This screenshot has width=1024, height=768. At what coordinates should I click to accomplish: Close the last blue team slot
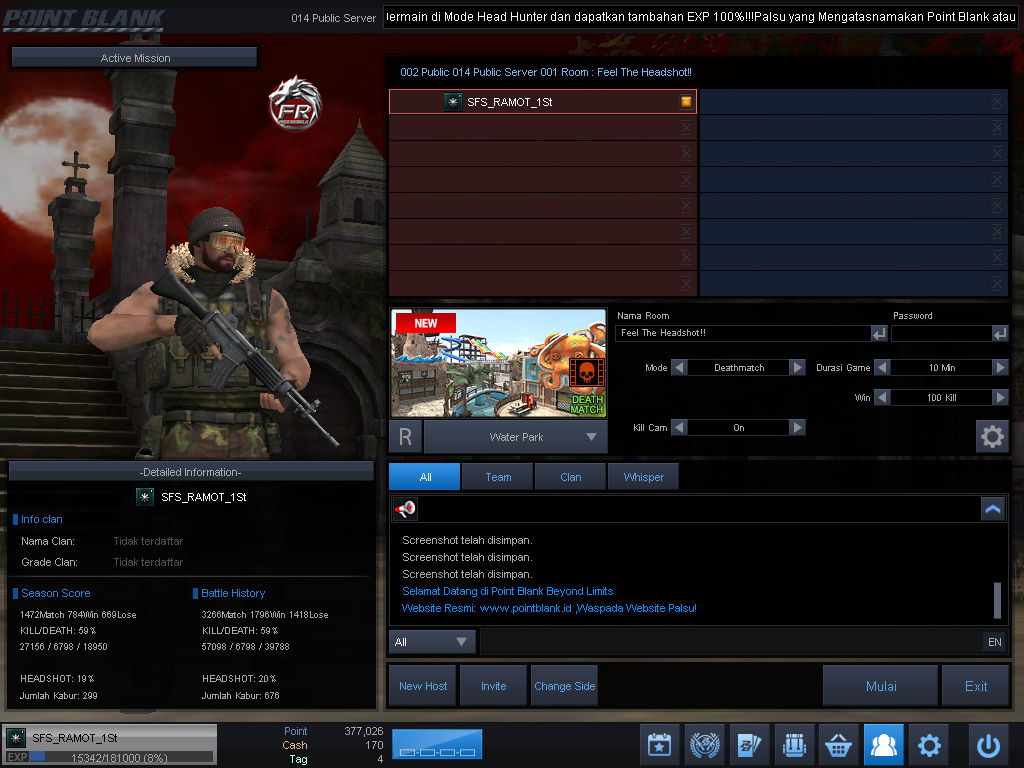click(x=997, y=283)
